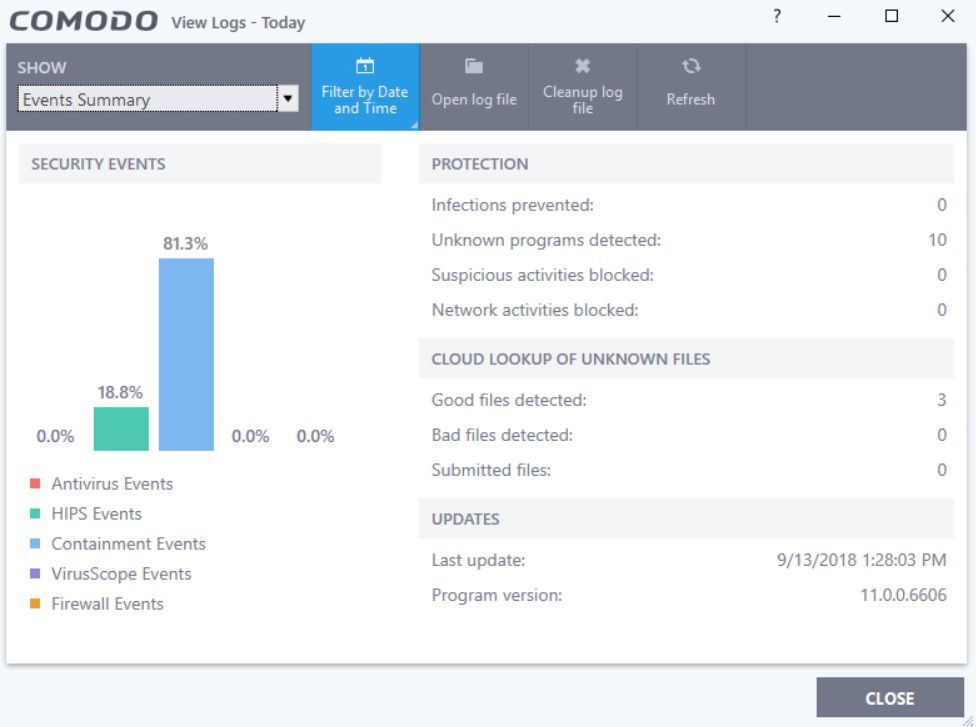Screen dimensions: 976x727
Task: Click the Good files detected: label
Action: (509, 400)
